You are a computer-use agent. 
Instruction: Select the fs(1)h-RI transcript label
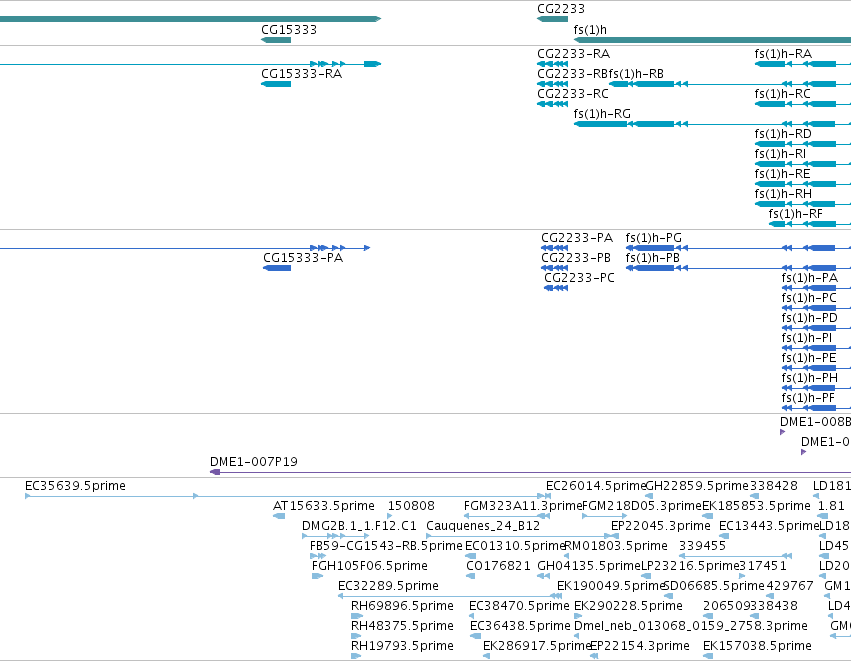(x=780, y=154)
